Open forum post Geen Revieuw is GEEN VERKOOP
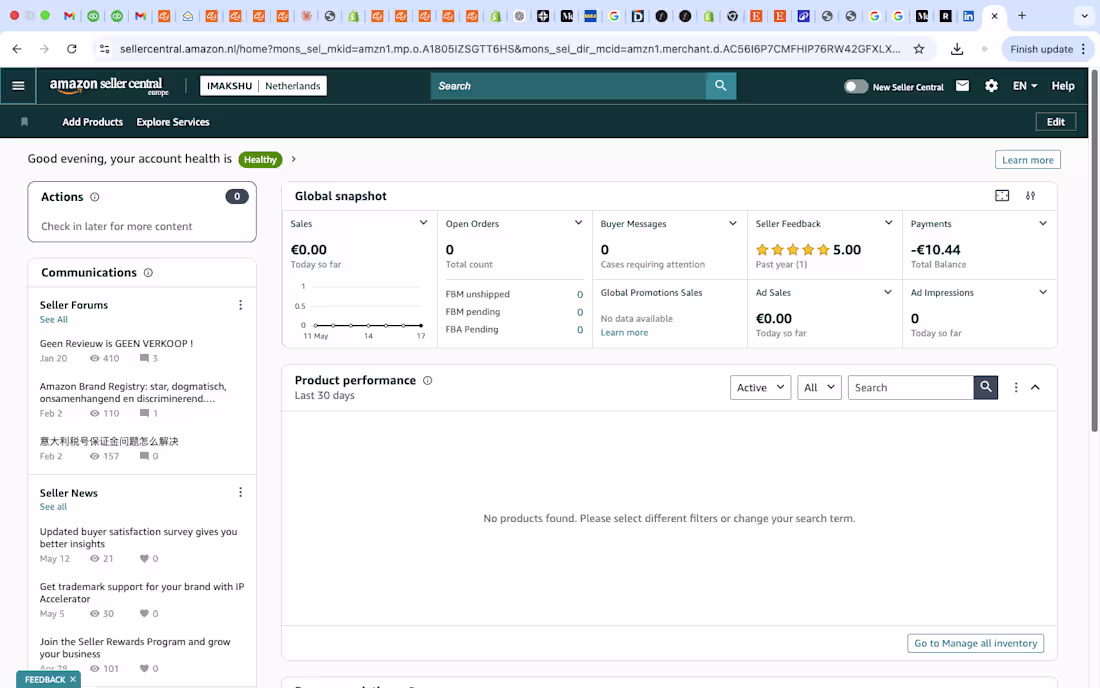The width and height of the screenshot is (1100, 688). click(116, 344)
